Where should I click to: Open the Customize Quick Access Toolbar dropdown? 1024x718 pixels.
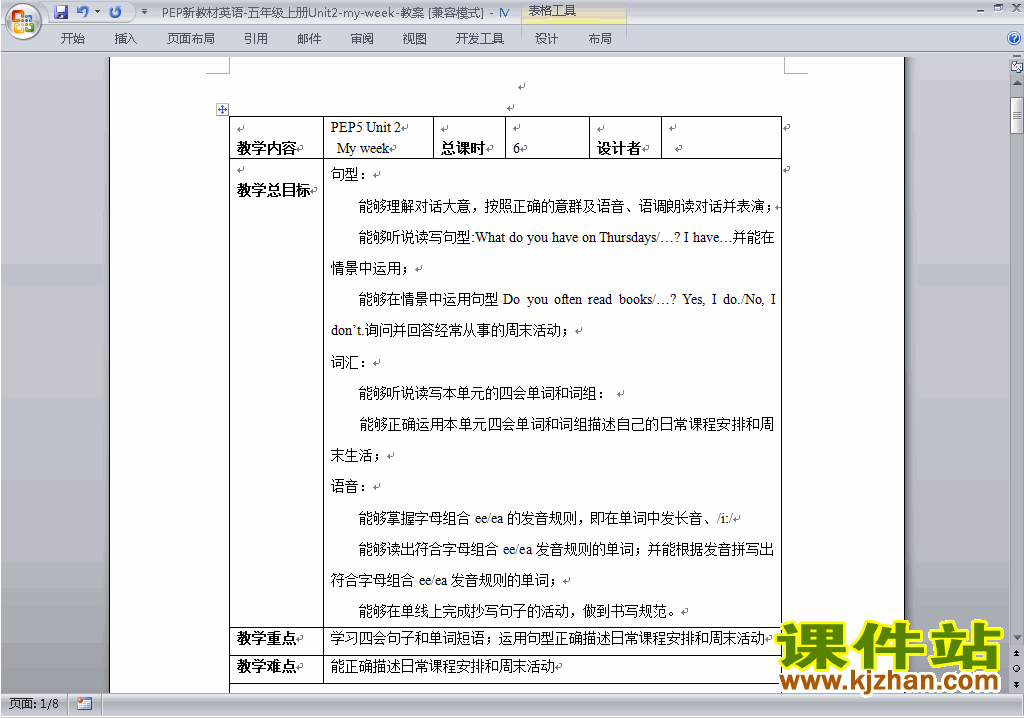(144, 12)
